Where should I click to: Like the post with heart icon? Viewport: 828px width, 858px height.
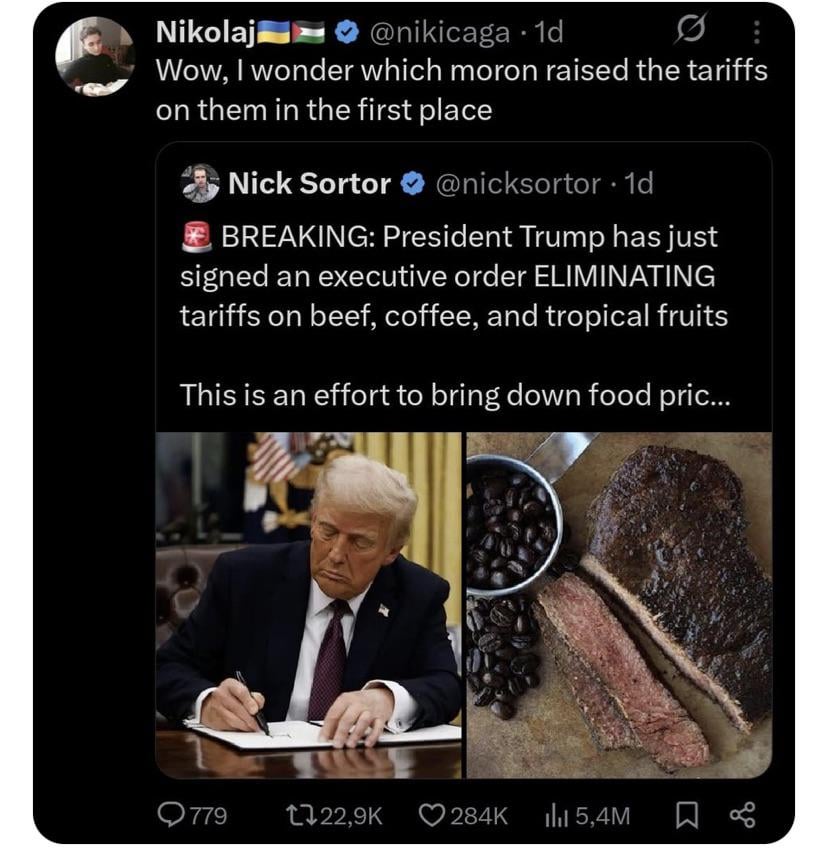[433, 816]
